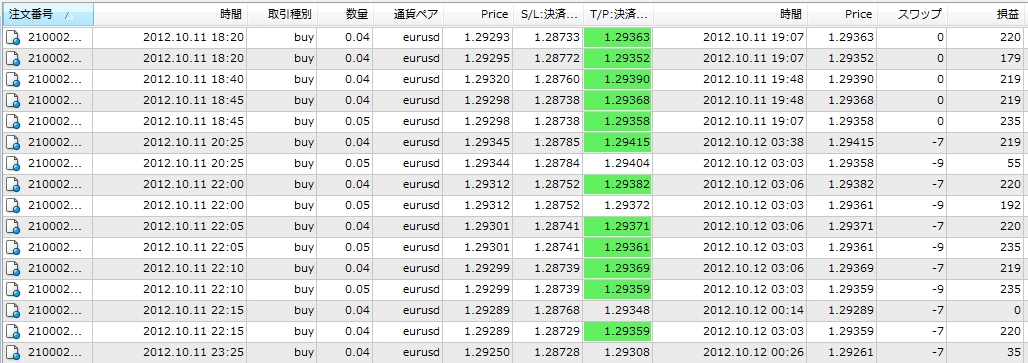Select close price 1.29261
Screen dimensions: 1028x363
coord(851,353)
